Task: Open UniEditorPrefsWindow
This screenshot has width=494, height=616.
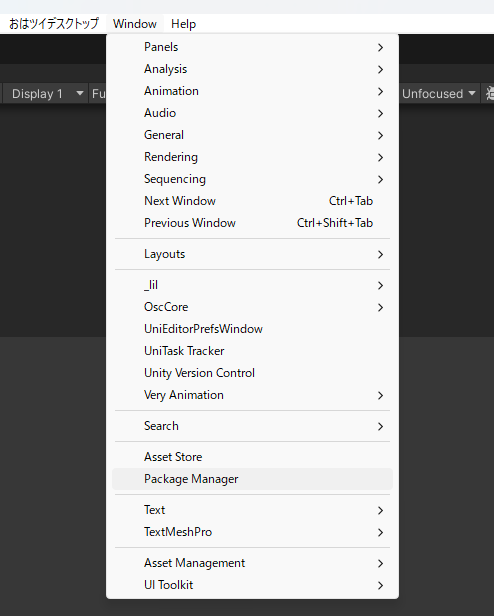Action: tap(252, 329)
